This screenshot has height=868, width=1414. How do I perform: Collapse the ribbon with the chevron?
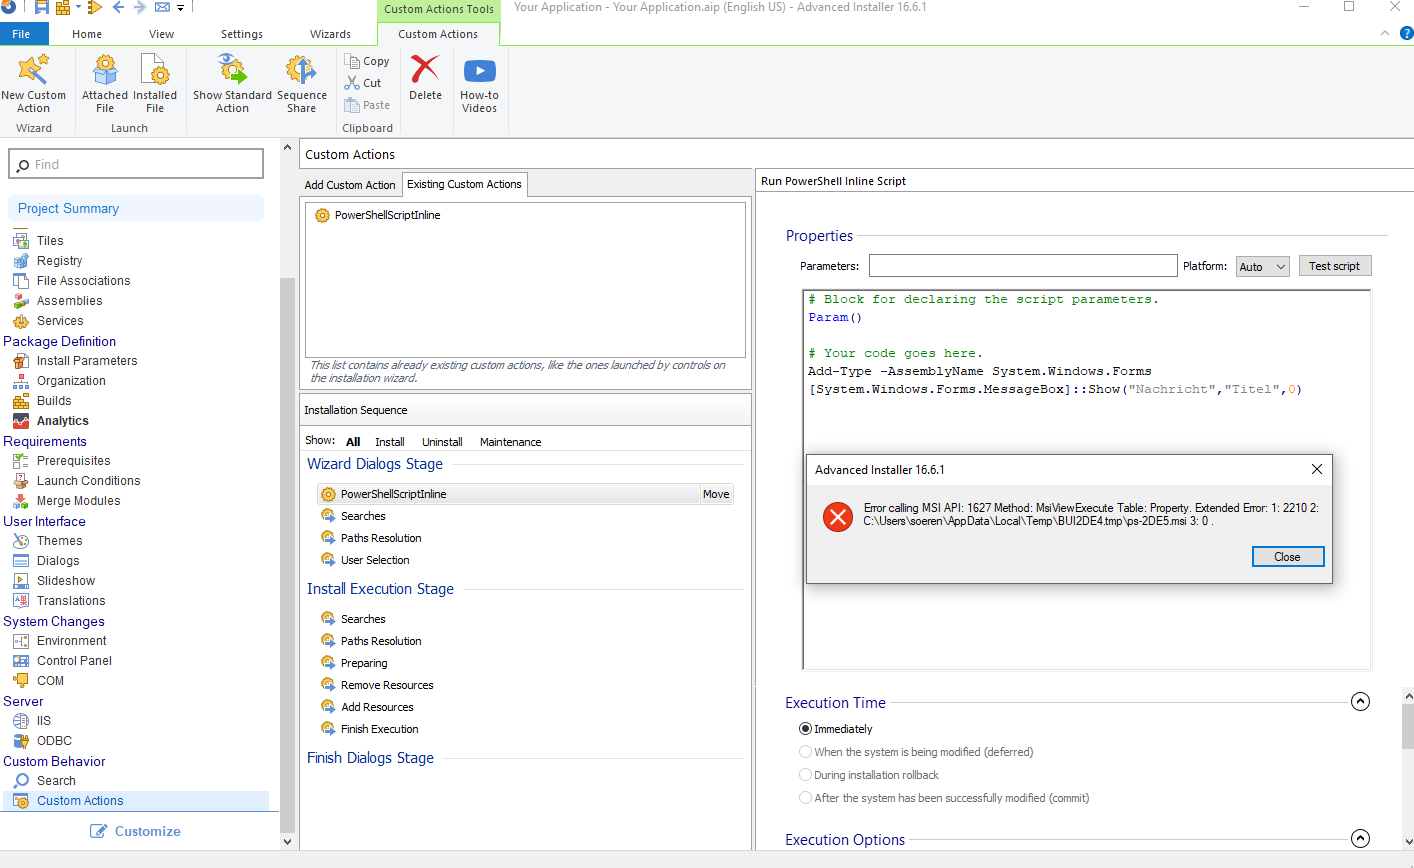click(x=1385, y=33)
